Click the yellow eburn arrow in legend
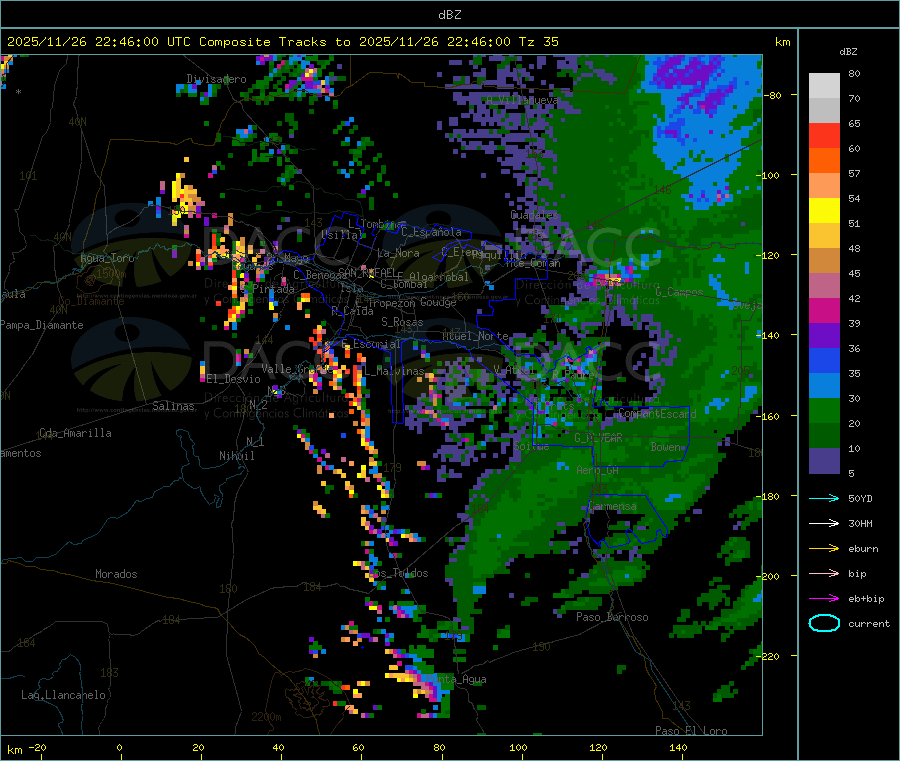 pyautogui.click(x=824, y=549)
